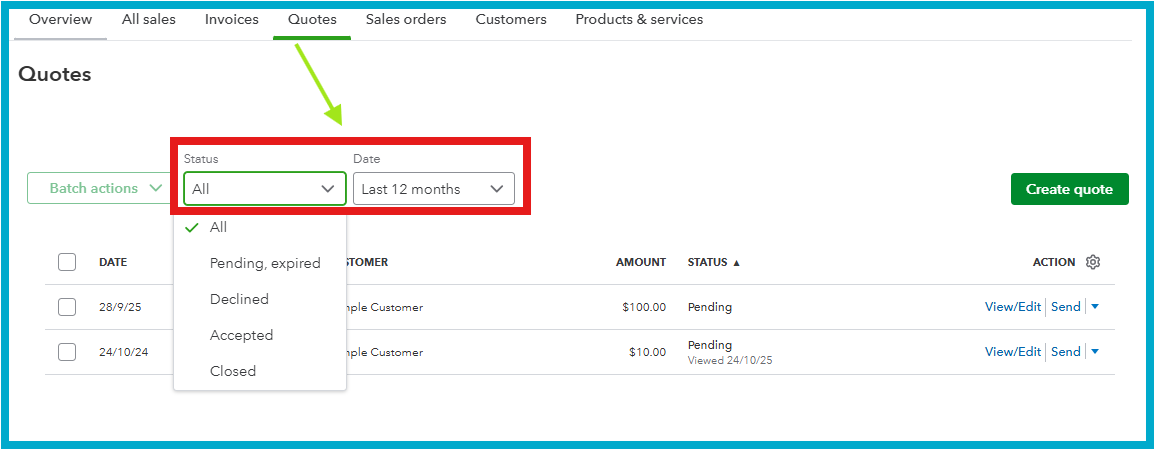Choose Declined from the status list
This screenshot has width=1154, height=449.
[x=239, y=299]
